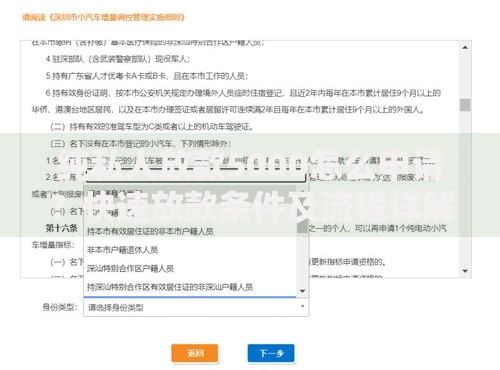Click the orange 返回 button
500x370 pixels.
[195, 353]
